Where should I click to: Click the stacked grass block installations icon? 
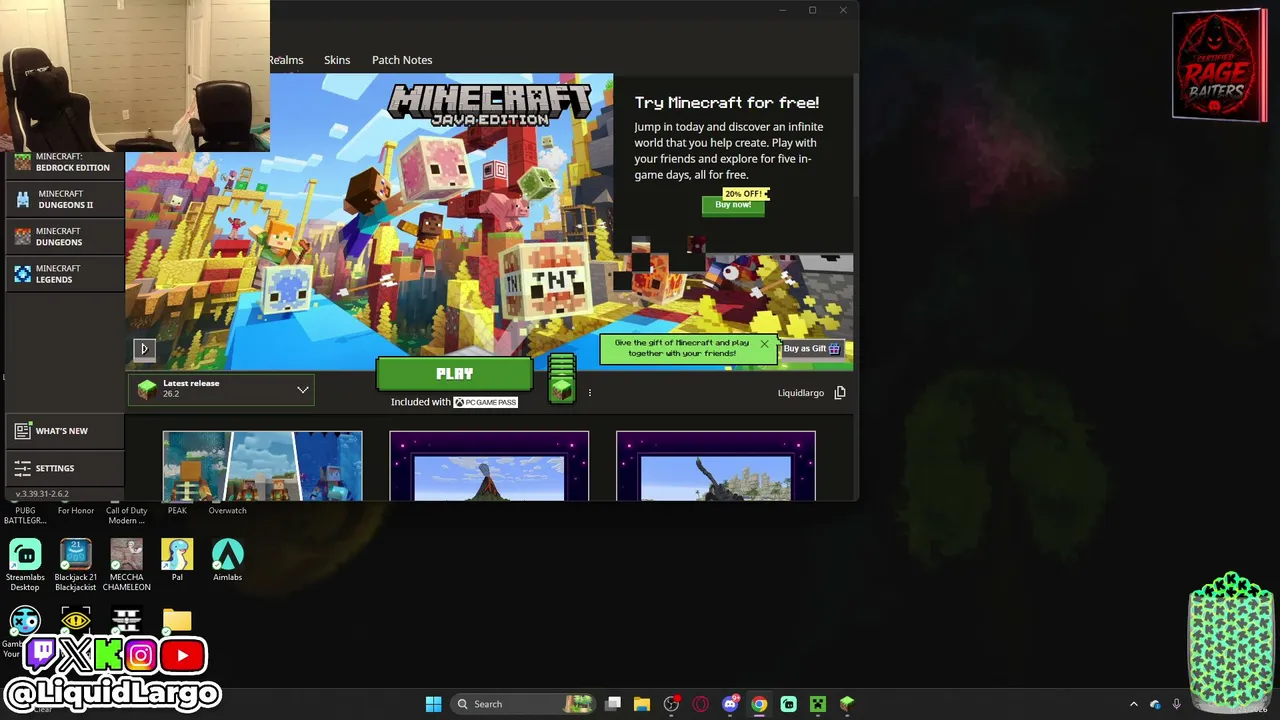[562, 378]
